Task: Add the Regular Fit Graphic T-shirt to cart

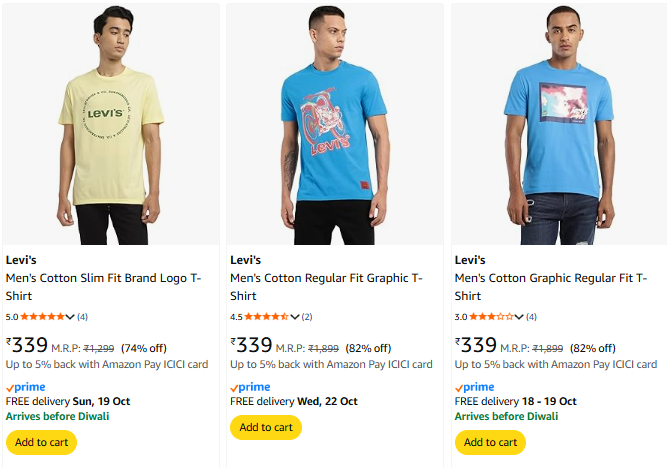Action: click(x=266, y=427)
